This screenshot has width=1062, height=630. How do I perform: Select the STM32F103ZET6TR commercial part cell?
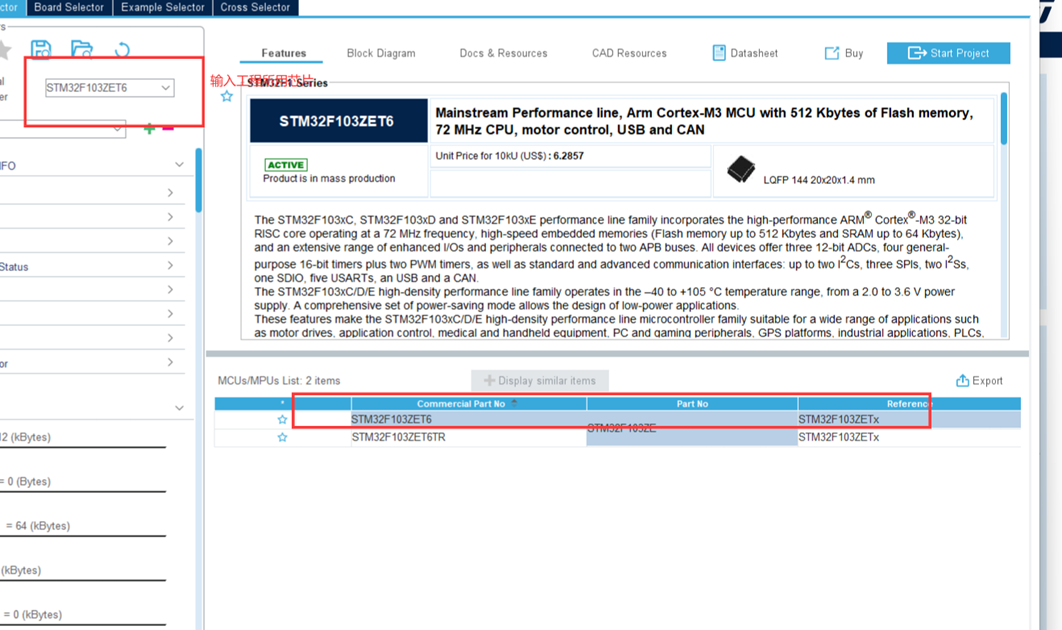pyautogui.click(x=468, y=437)
